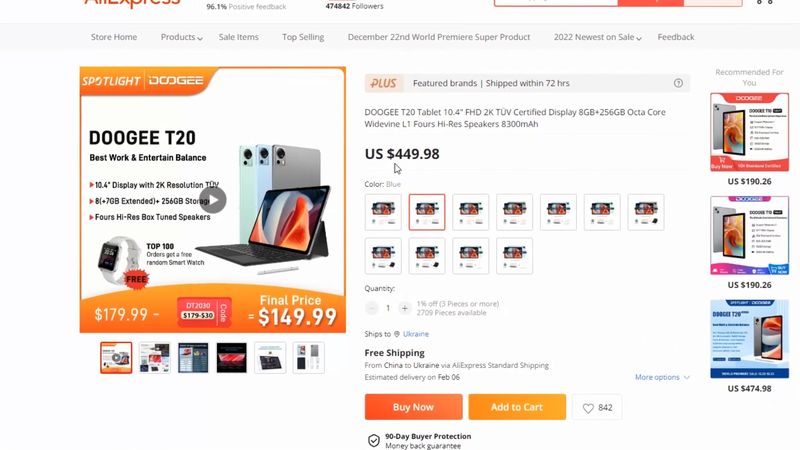Select the first color variant swatch
Screen dimensions: 800x450
[x=383, y=212]
